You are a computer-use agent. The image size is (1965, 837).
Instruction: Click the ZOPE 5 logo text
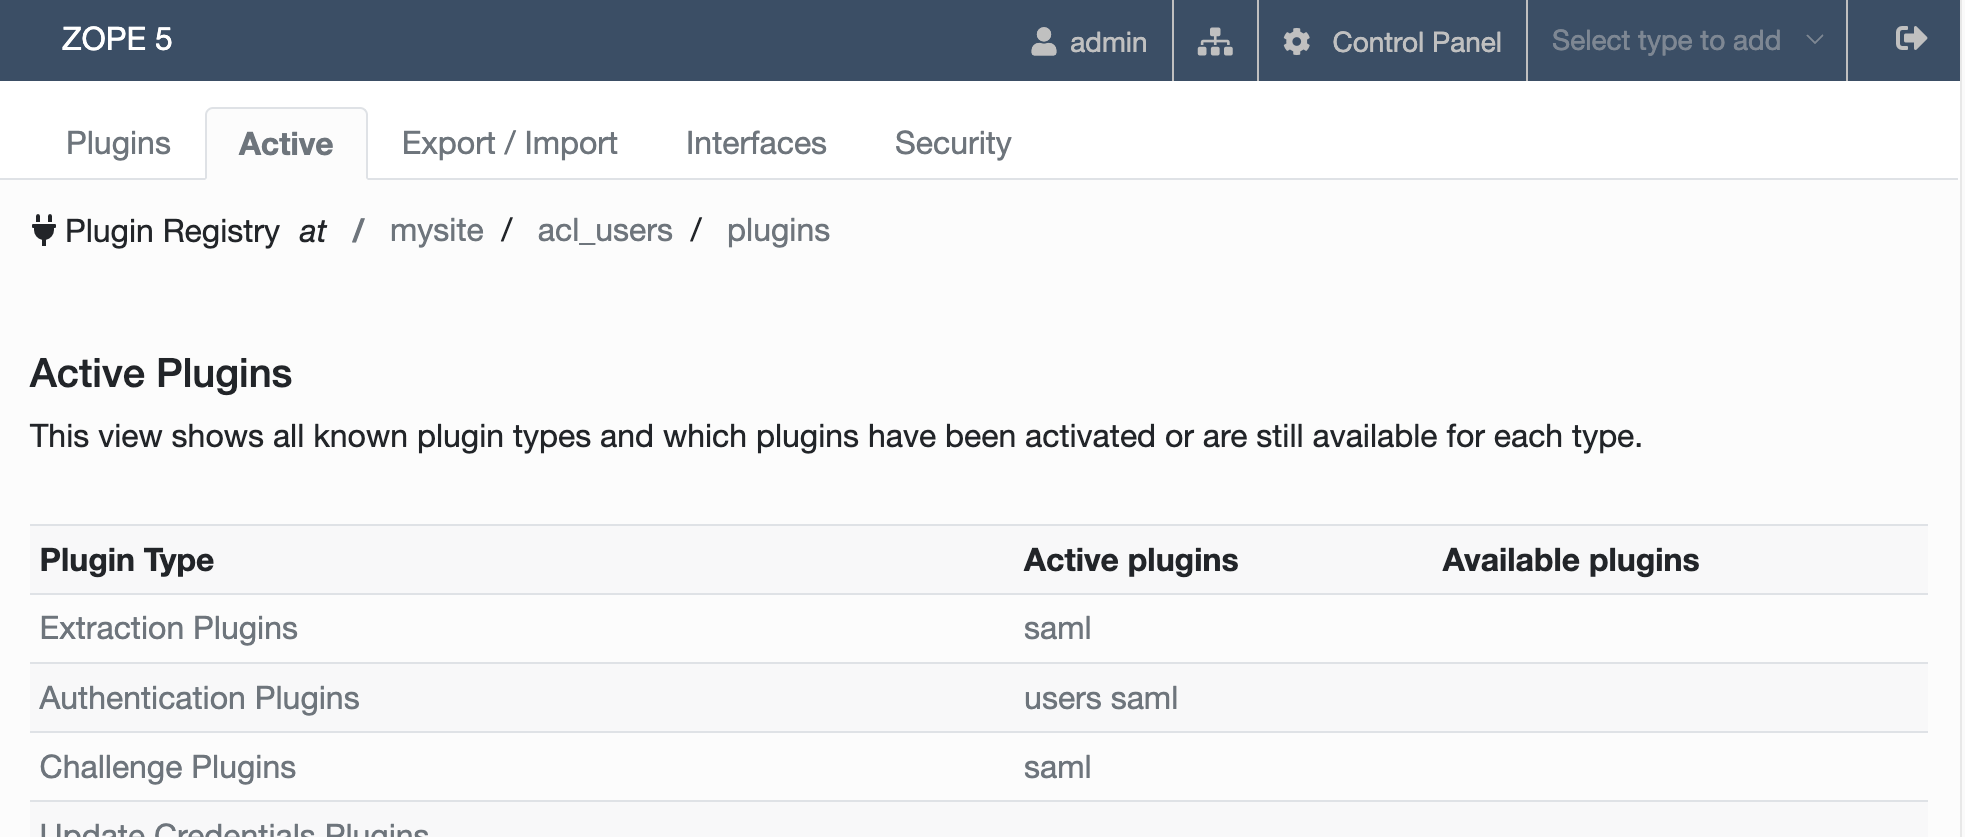(x=117, y=39)
